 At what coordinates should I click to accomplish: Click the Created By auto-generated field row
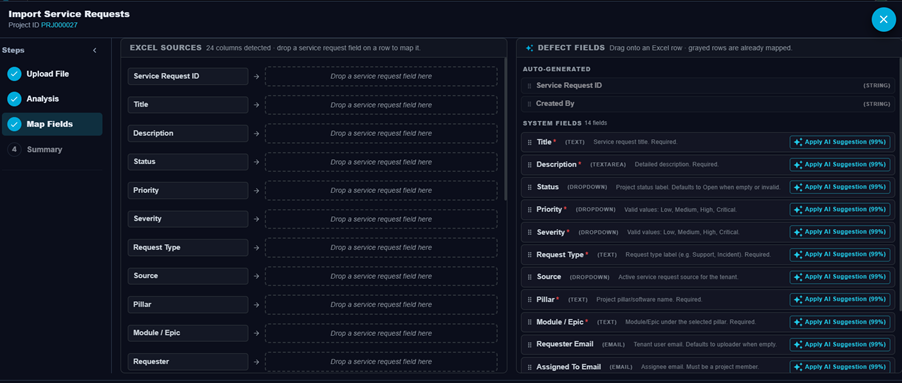click(x=708, y=104)
